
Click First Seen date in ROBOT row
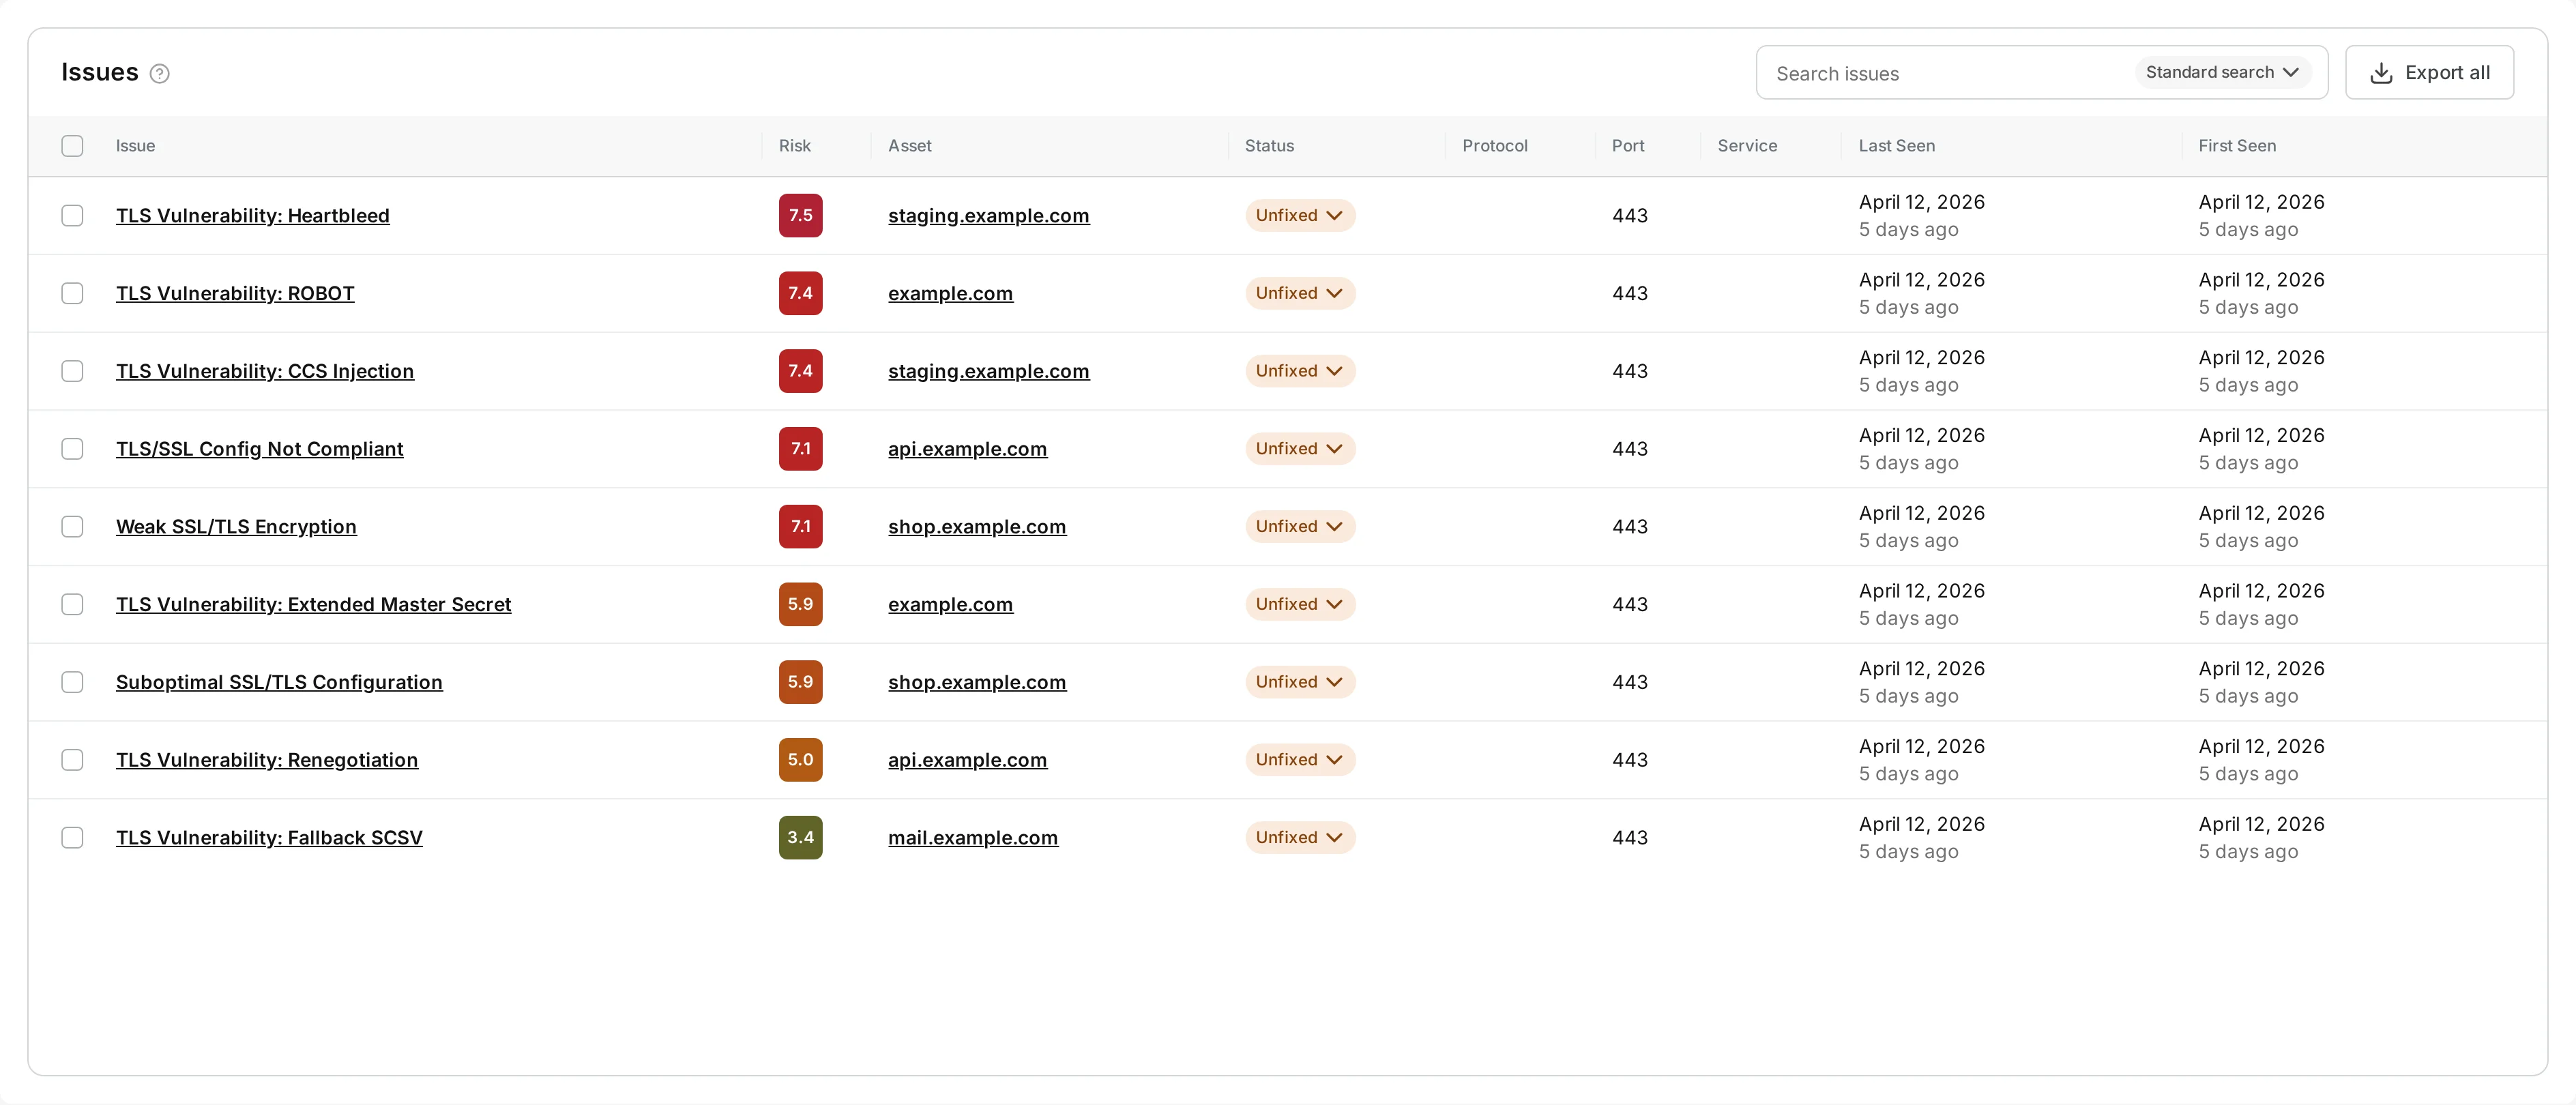point(2261,280)
